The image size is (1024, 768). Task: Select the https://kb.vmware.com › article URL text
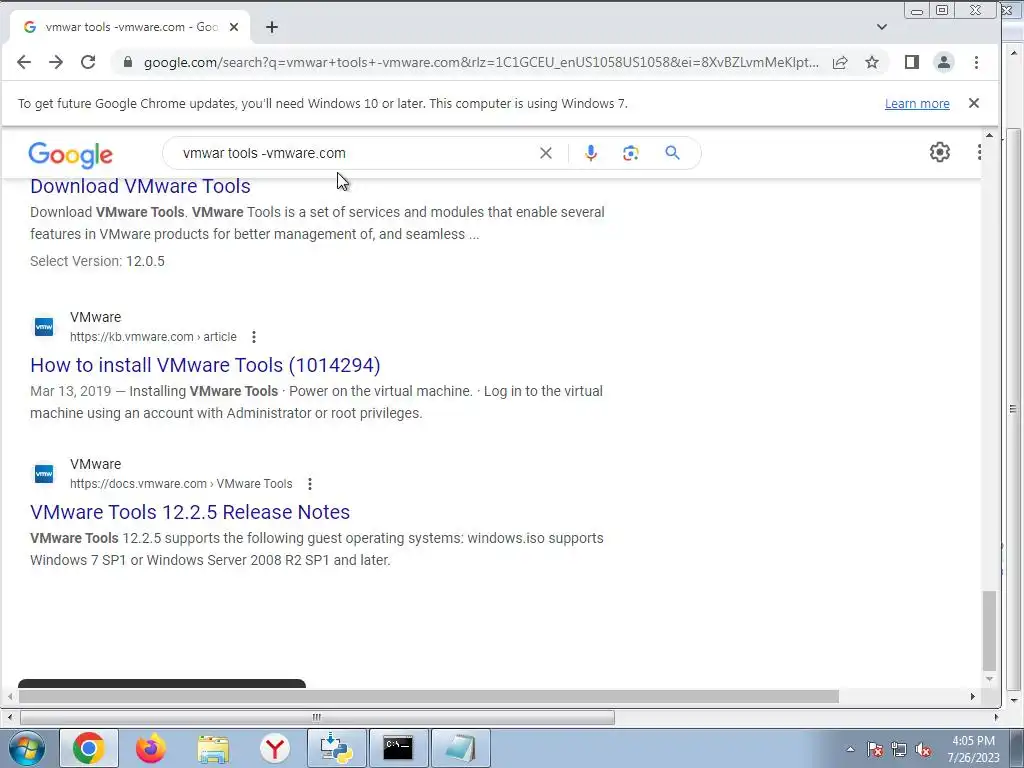click(x=153, y=337)
